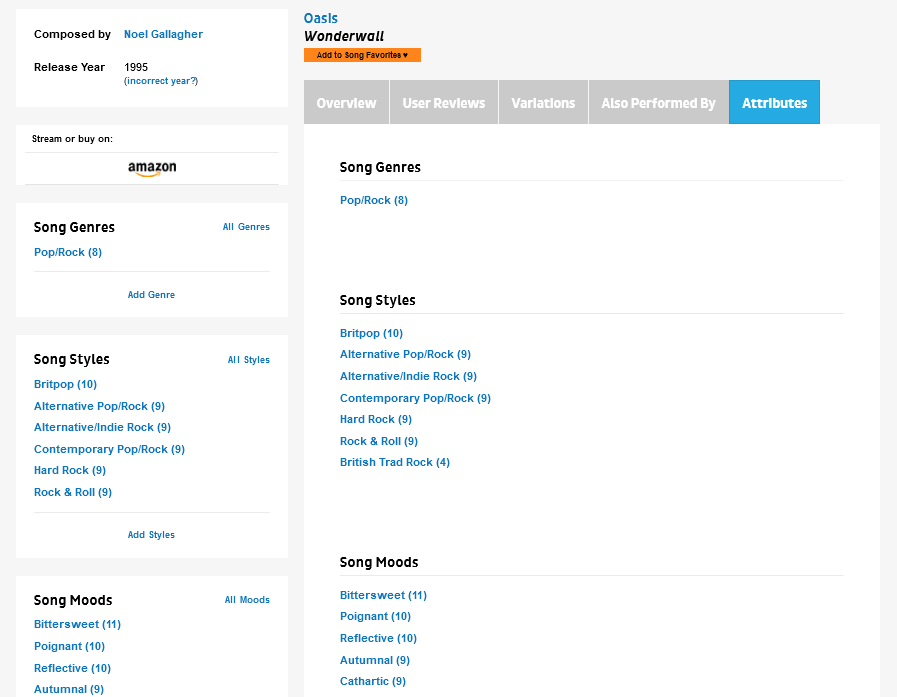Switch to the Overview tab

[346, 103]
